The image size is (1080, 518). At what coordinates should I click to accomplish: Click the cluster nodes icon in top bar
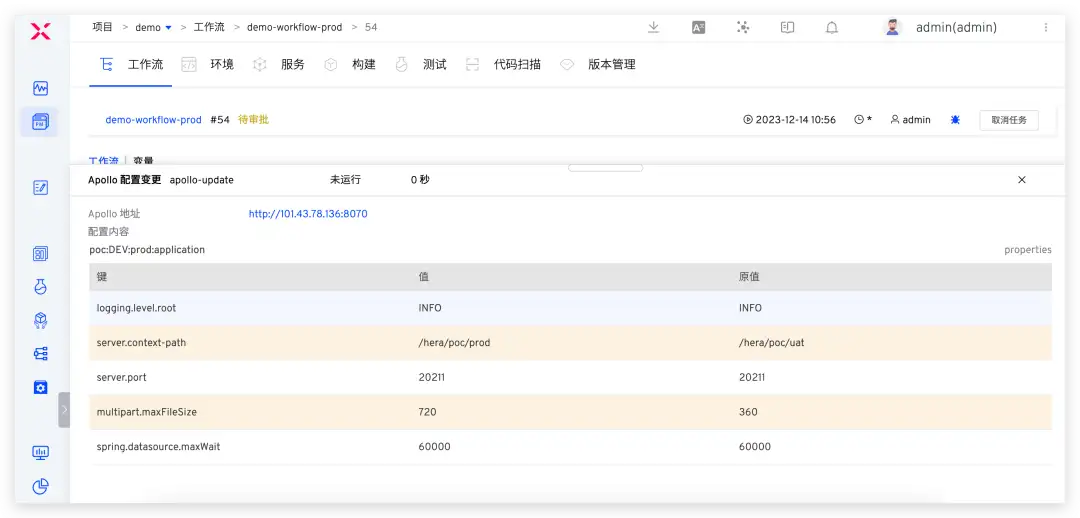(742, 28)
